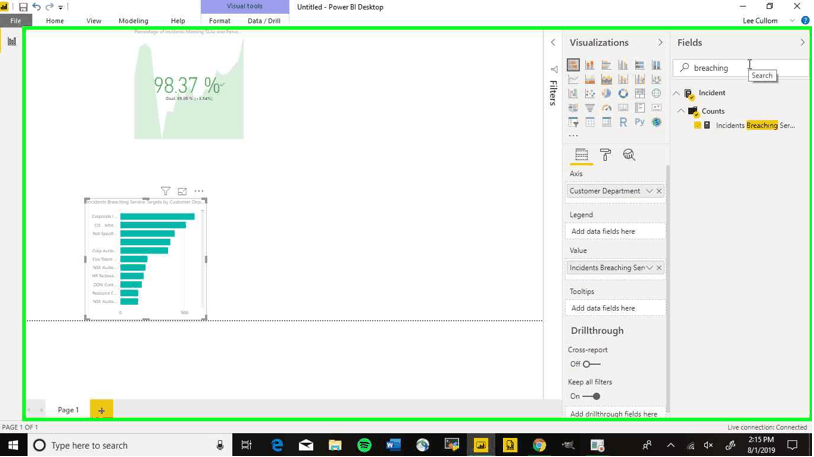
Task: Uncheck the Incidents Breaching Ser... field checkbox
Action: pos(697,125)
